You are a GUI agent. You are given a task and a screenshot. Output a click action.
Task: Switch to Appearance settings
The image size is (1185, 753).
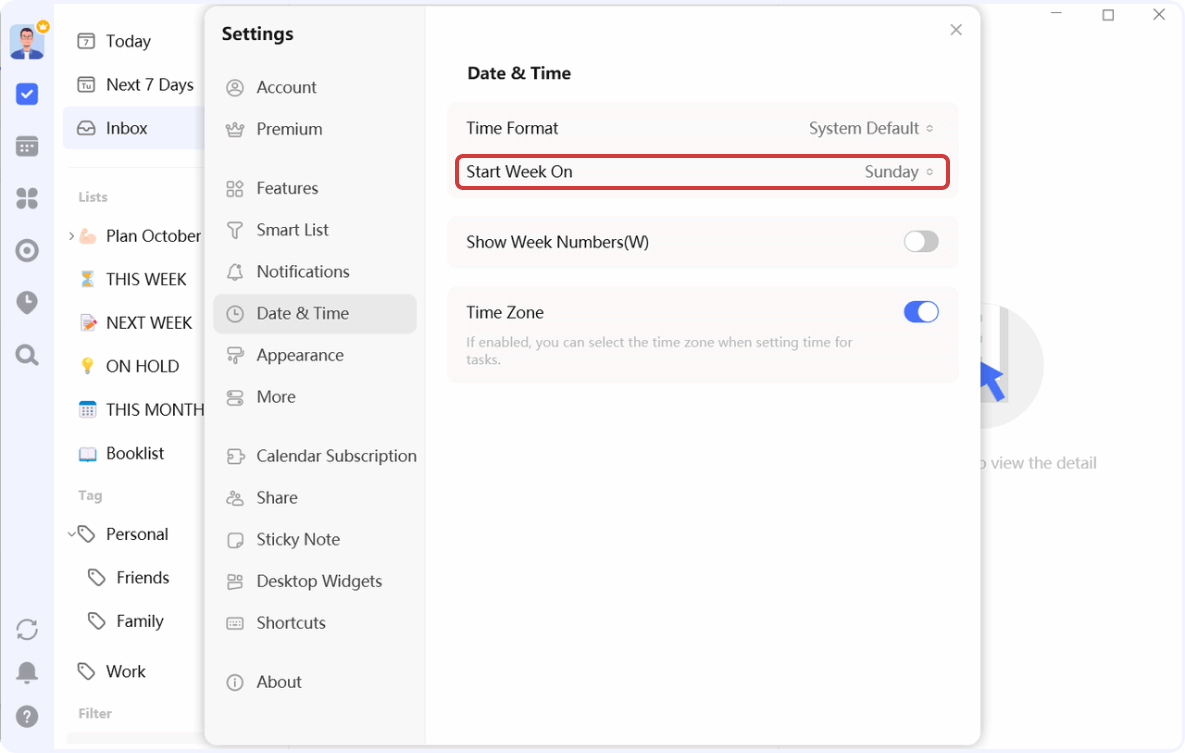pyautogui.click(x=300, y=355)
